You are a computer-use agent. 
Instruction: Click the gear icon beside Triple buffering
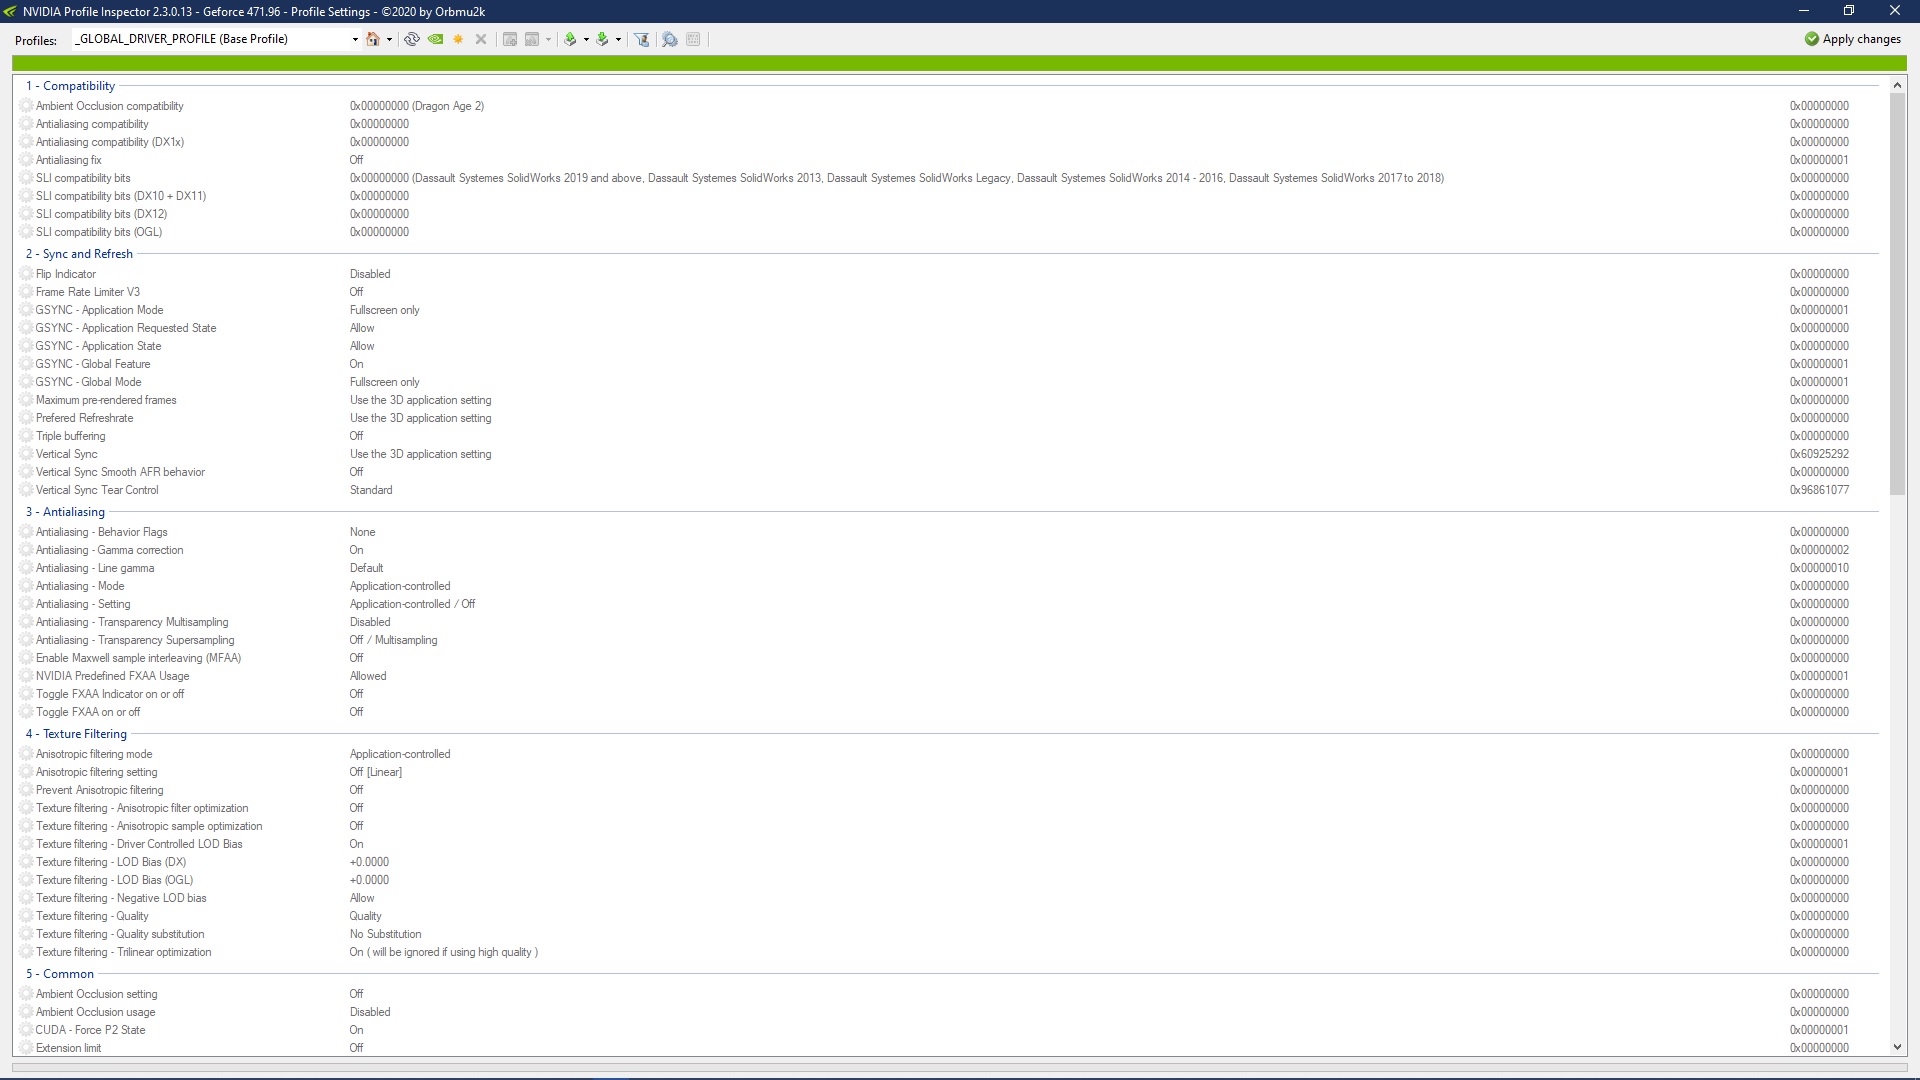tap(27, 436)
